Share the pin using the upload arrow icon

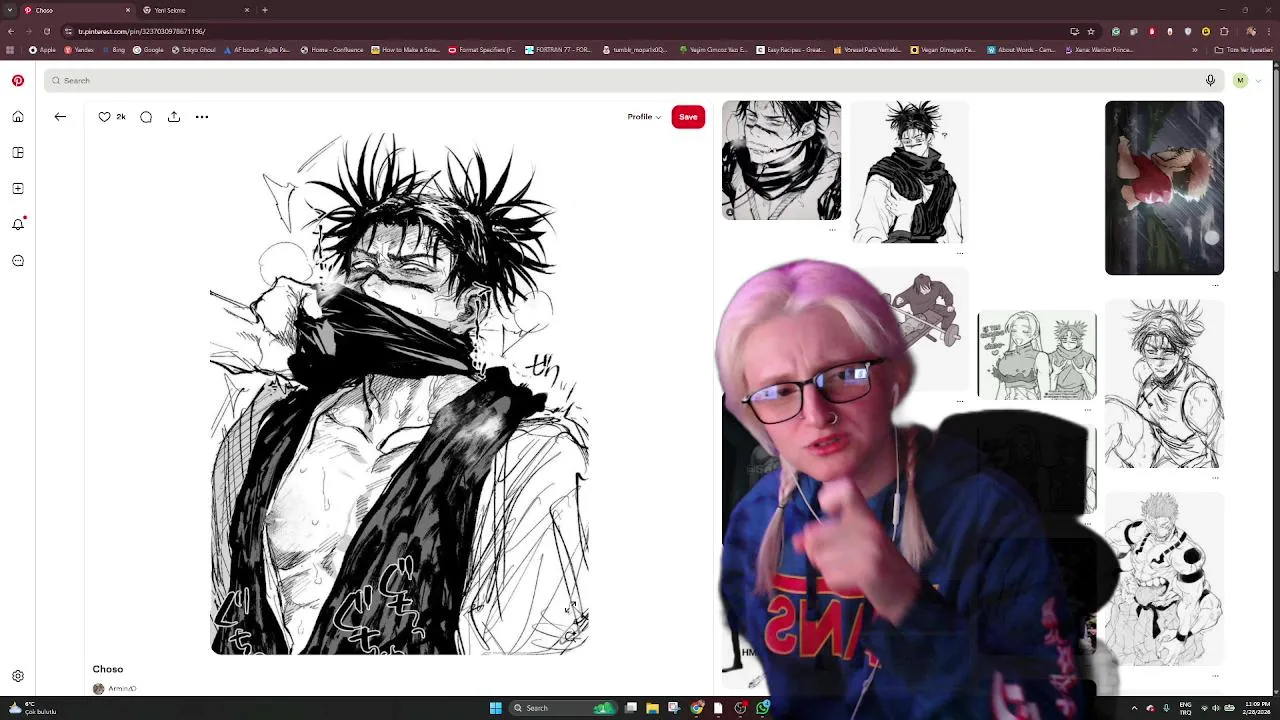[x=174, y=117]
